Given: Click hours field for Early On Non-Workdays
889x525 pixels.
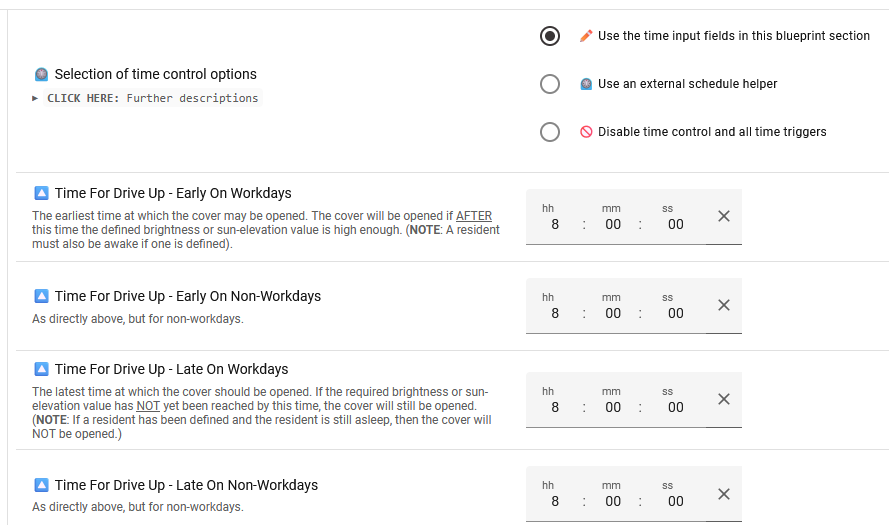Looking at the screenshot, I should tap(554, 314).
